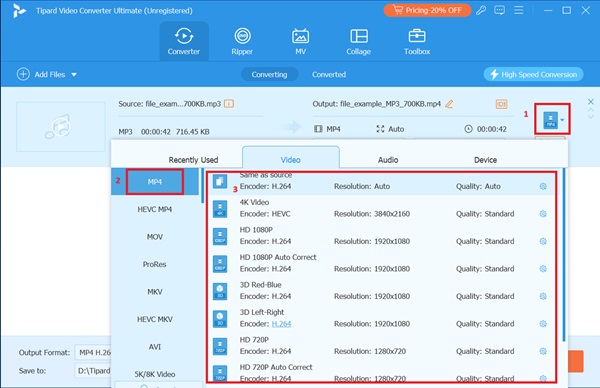The image size is (600, 388).
Task: Click the Save to path field
Action: click(94, 370)
